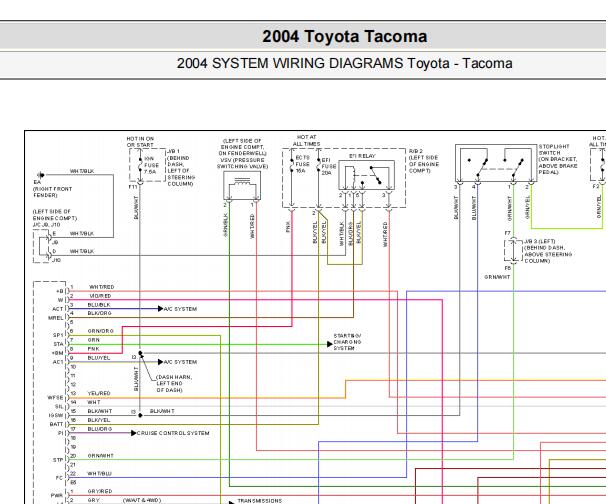Click the "F11" terminal label under IGN fuse
The image size is (606, 504).
tap(133, 187)
